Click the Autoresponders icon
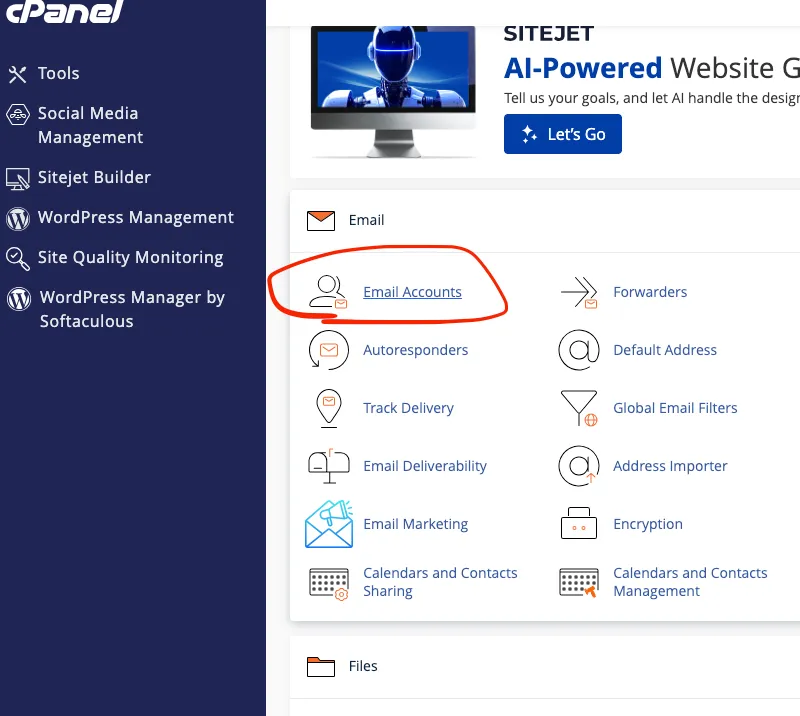800x716 pixels. [329, 350]
